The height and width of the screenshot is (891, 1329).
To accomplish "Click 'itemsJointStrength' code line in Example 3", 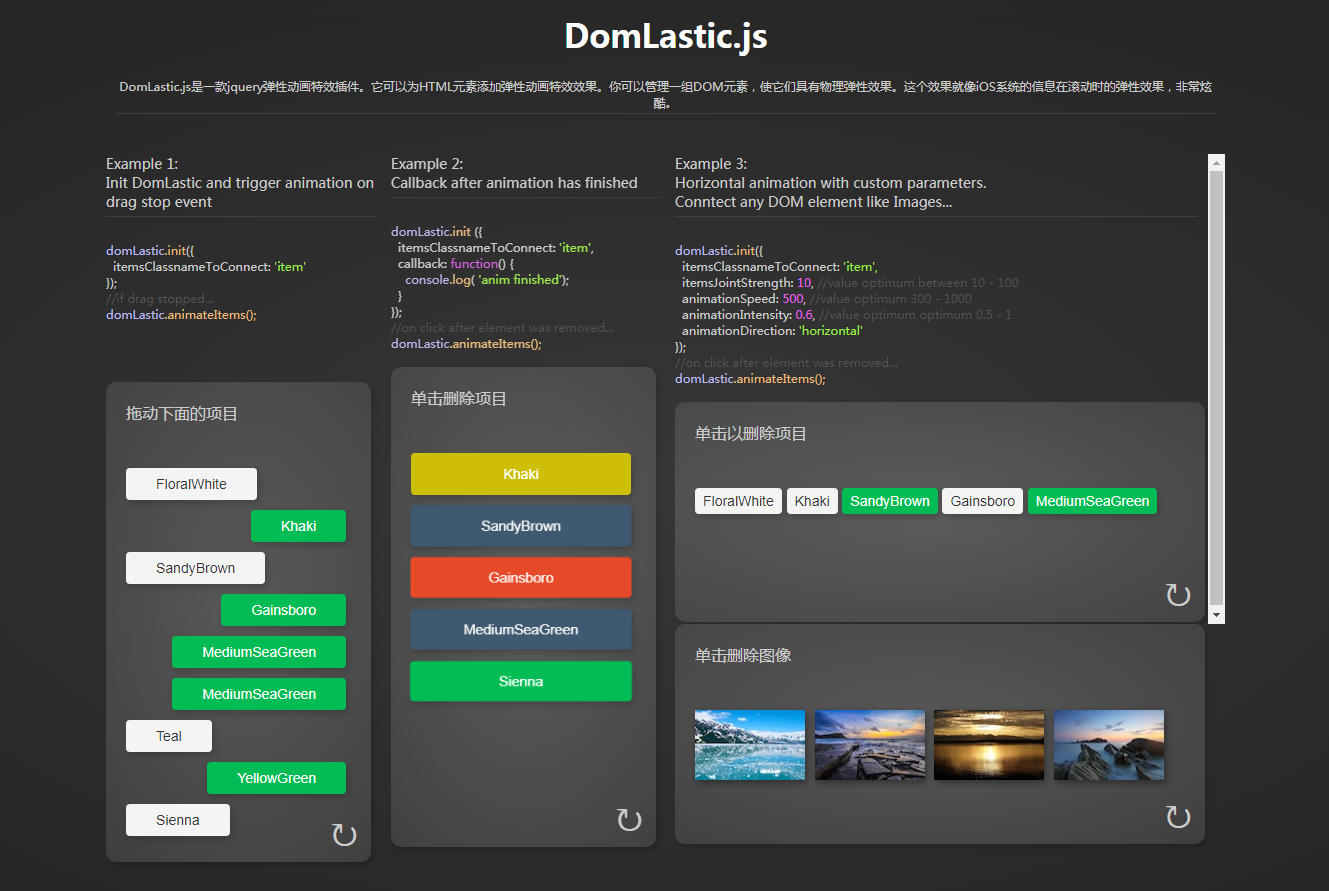I will click(850, 283).
